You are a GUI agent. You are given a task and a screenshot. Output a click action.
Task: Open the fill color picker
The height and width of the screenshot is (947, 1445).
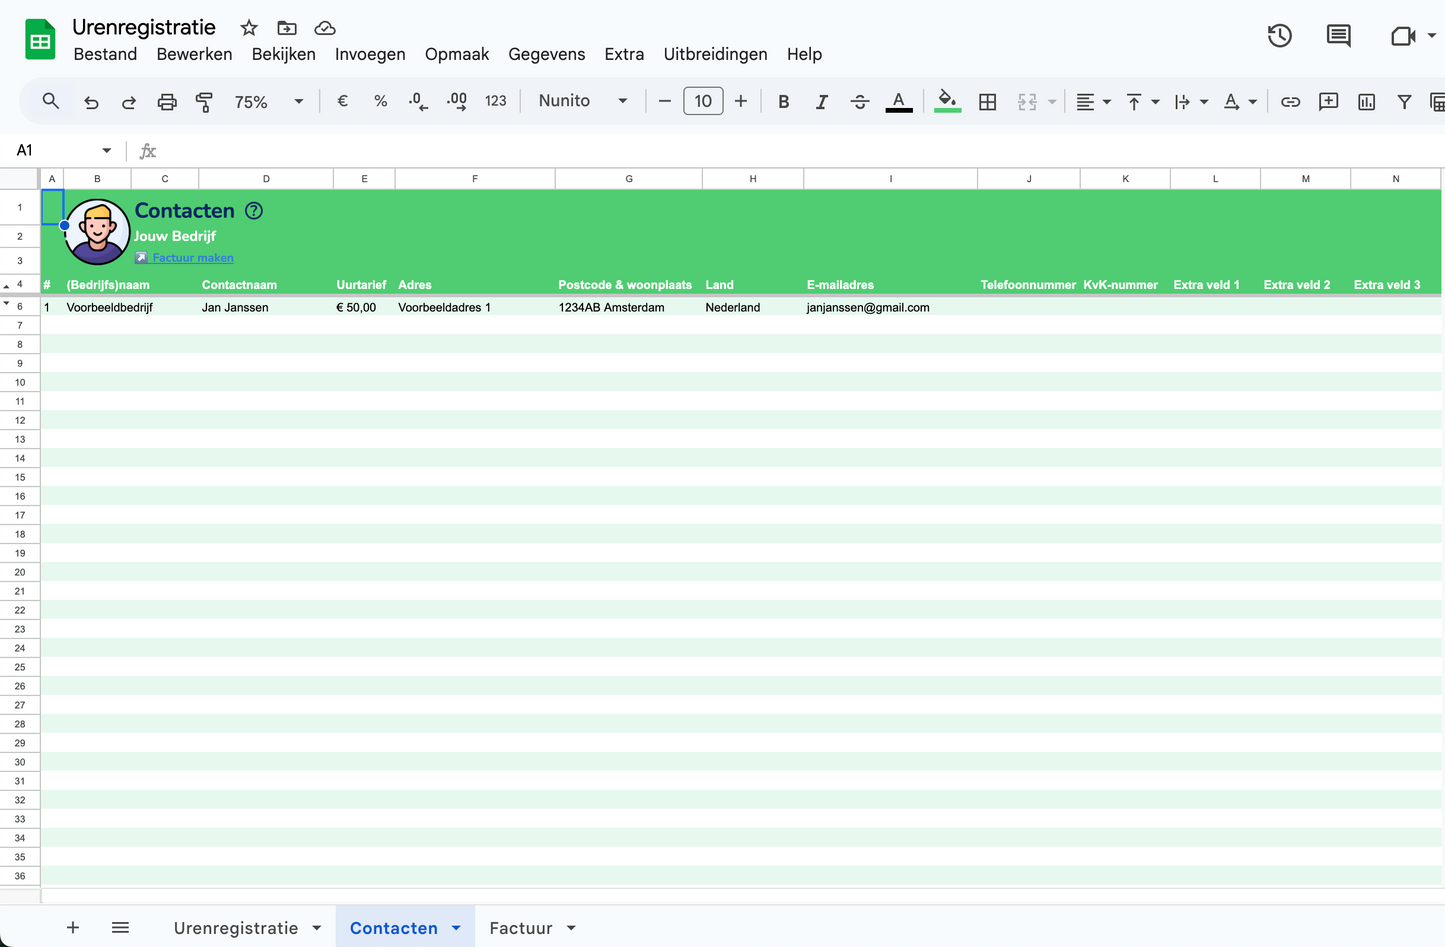946,101
